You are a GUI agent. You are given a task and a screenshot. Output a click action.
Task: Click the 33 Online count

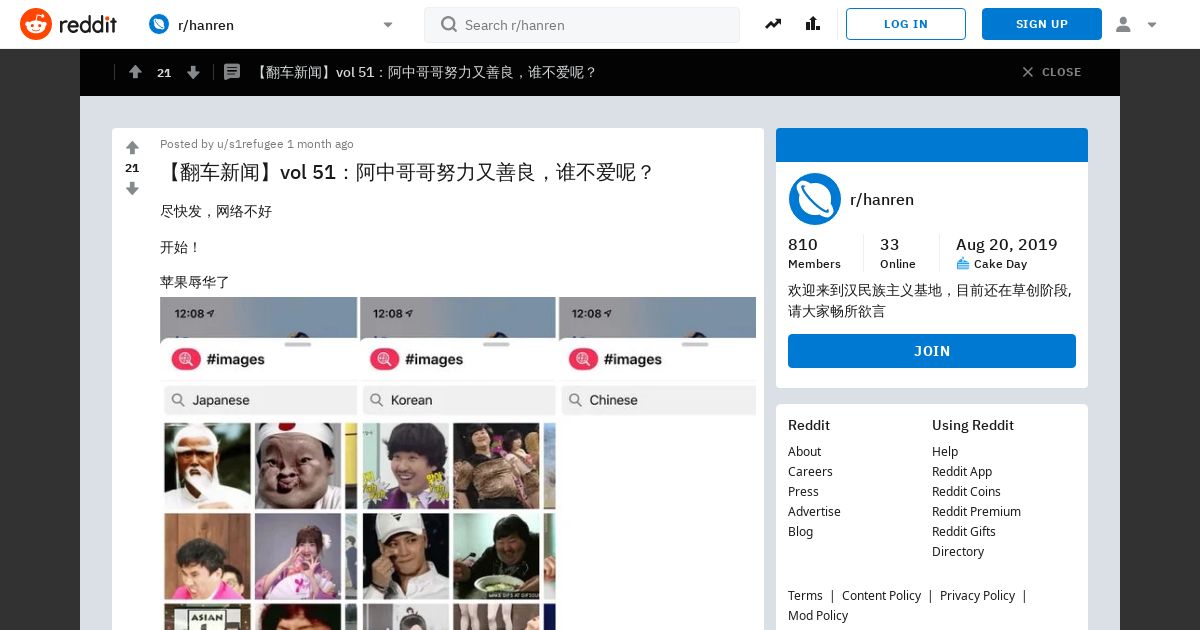click(x=897, y=253)
